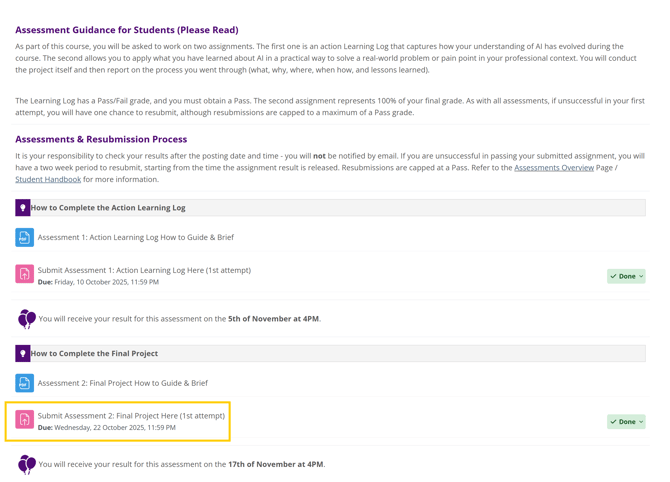Screen dimensions: 670x482
Task: Open Assessment 2: Final Project How to Guide
Action: (x=123, y=383)
